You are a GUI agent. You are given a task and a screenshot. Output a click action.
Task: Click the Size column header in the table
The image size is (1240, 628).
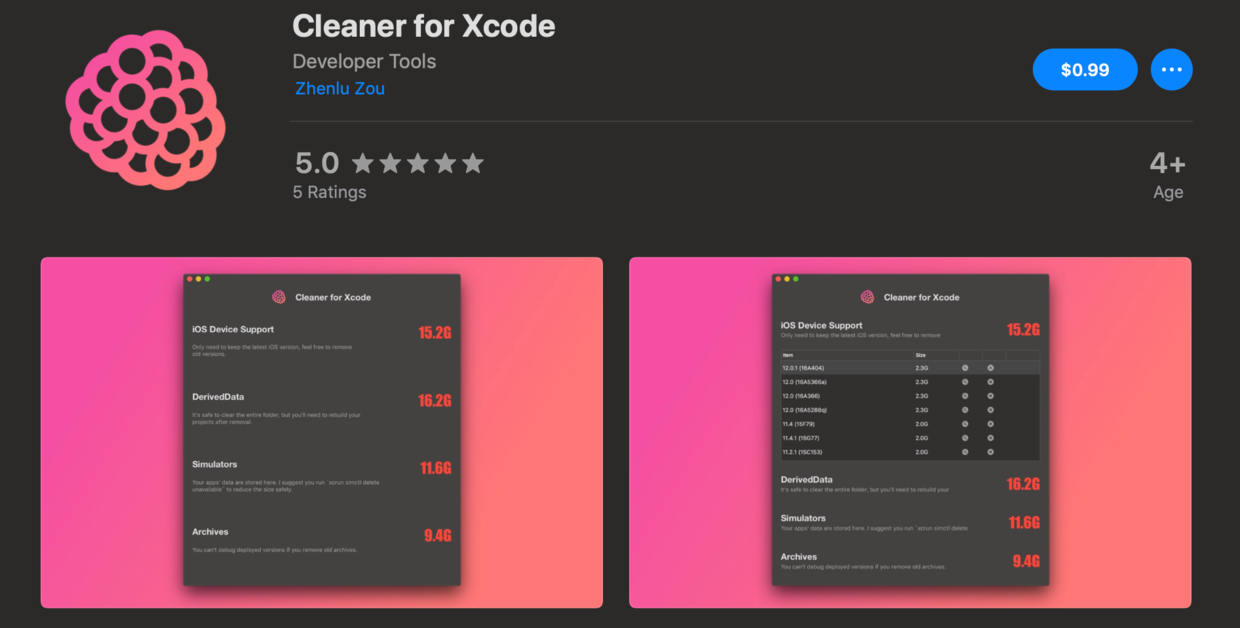(920, 355)
